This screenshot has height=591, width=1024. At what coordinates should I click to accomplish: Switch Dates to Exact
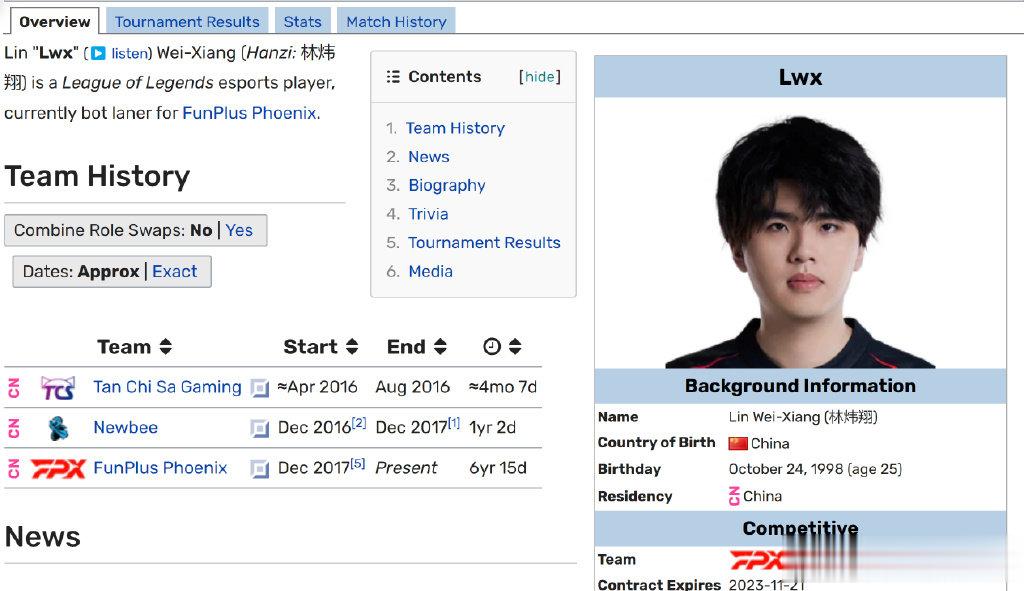click(174, 272)
